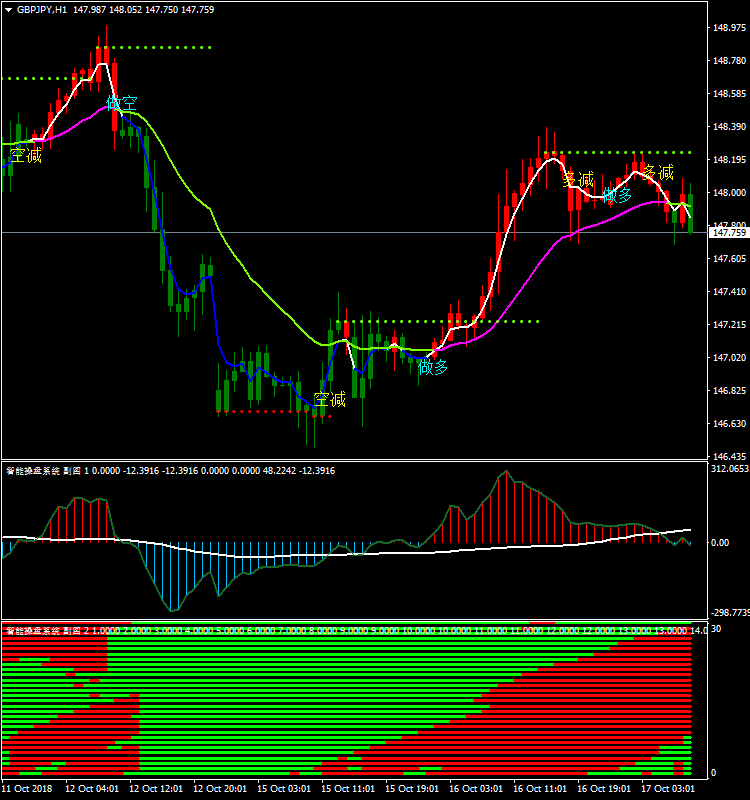Click the 146.630 price scale label
Viewport: 750px width, 800px height.
point(727,424)
